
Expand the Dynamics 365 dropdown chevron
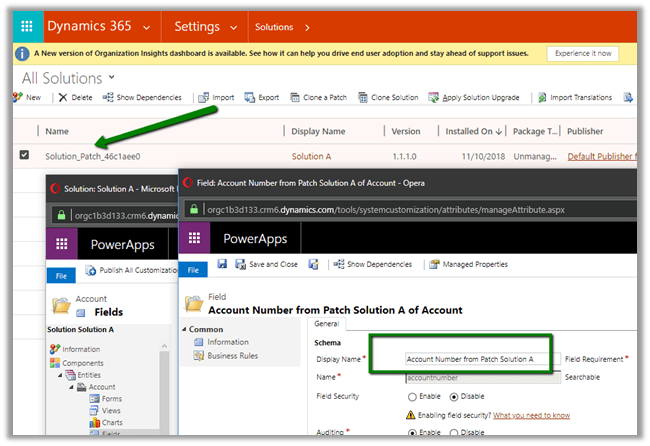pos(147,27)
